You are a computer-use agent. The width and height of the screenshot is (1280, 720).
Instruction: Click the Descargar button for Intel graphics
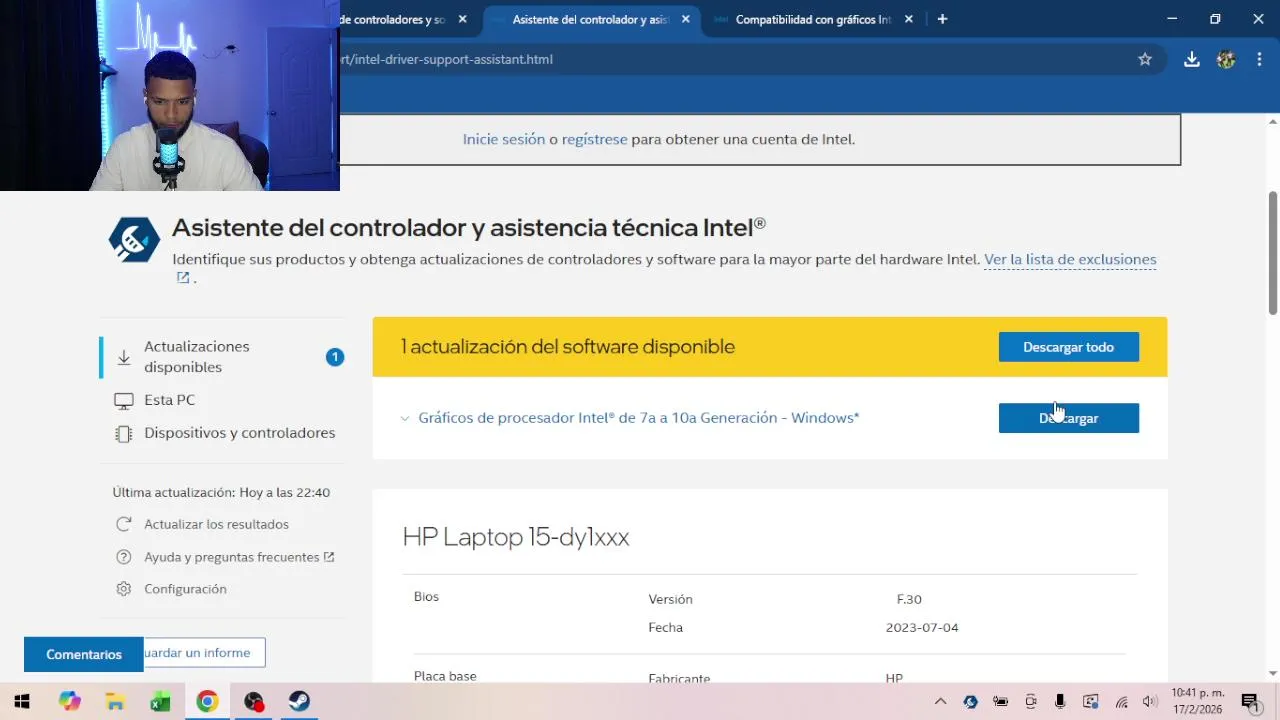[x=1068, y=418]
